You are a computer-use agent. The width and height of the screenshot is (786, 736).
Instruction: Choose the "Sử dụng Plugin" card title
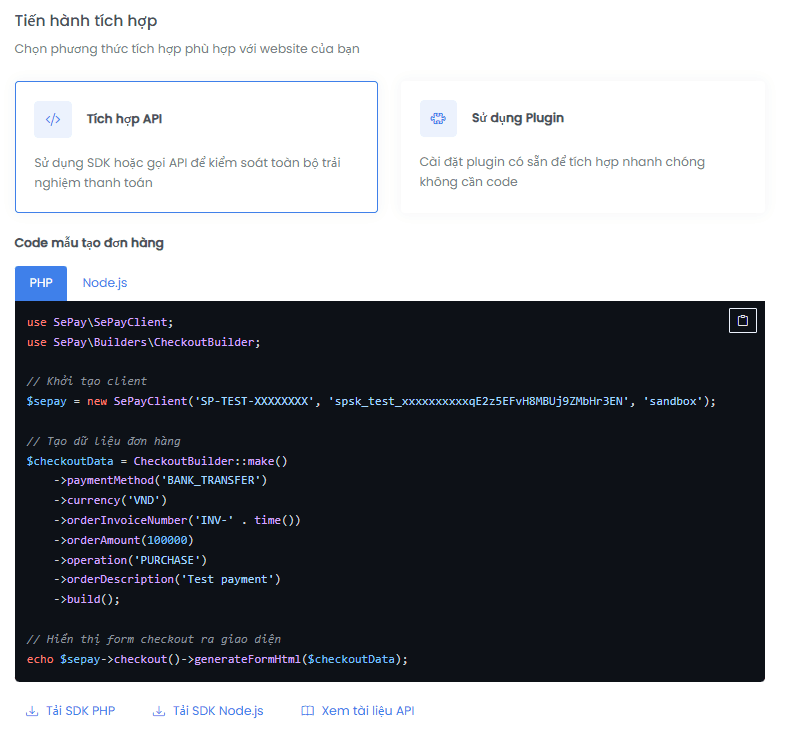point(518,118)
